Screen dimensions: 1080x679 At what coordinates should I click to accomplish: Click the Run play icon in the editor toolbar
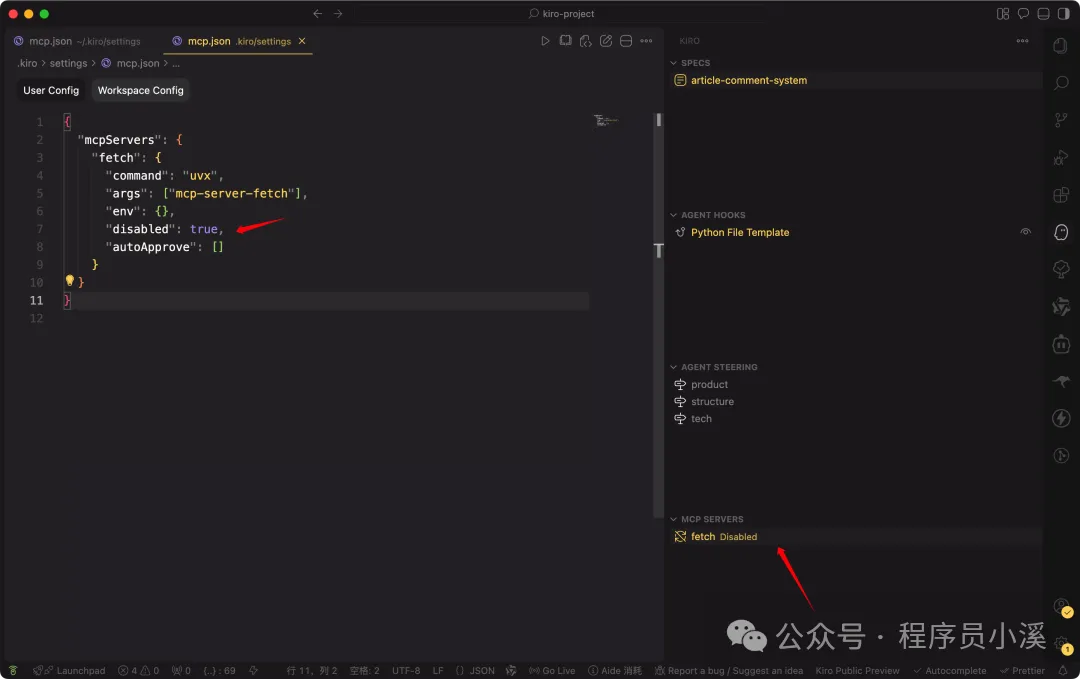[x=545, y=41]
